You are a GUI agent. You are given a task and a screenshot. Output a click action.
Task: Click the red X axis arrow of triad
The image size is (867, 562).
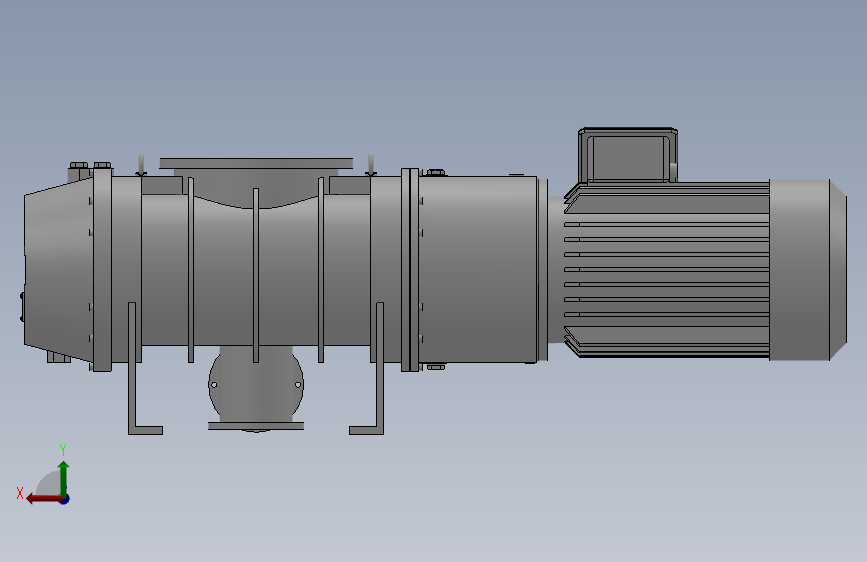point(43,499)
